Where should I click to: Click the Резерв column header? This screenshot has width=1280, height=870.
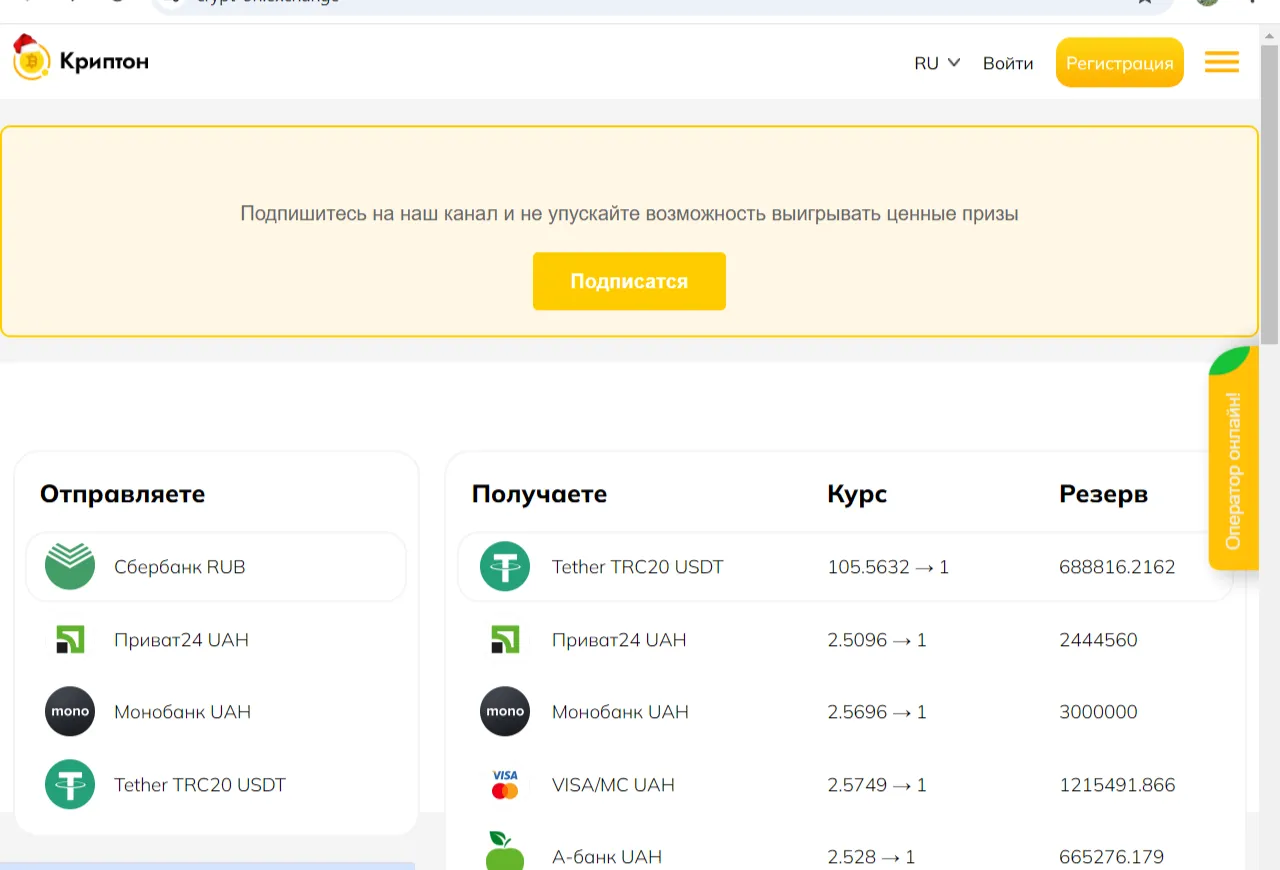point(1103,494)
